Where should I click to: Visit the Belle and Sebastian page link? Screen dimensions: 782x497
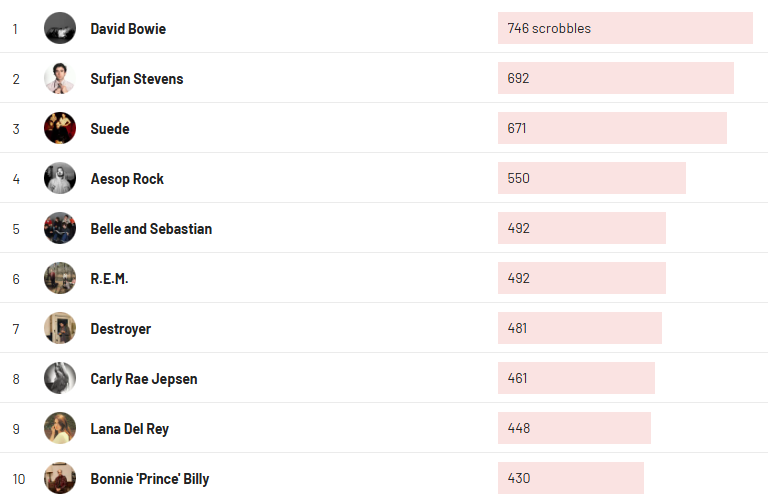[151, 229]
